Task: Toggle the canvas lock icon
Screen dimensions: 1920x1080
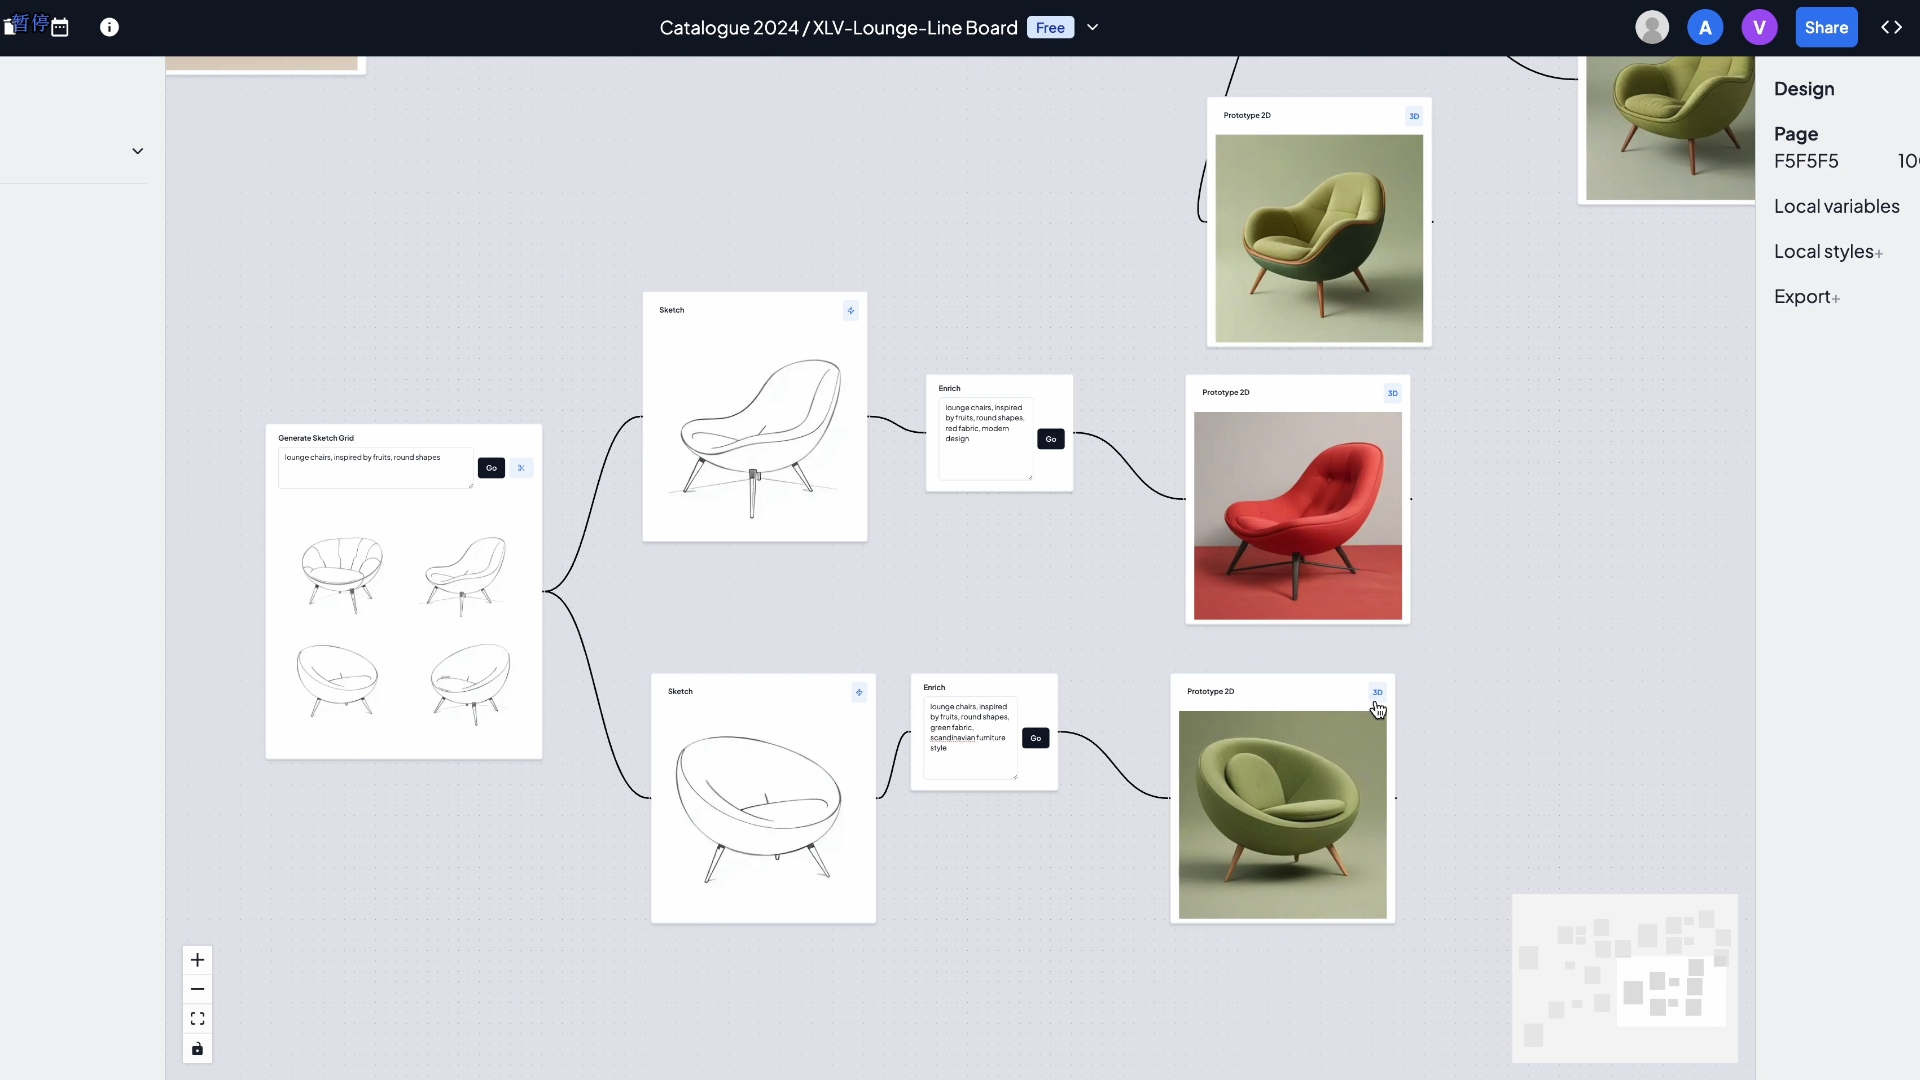Action: (197, 1049)
